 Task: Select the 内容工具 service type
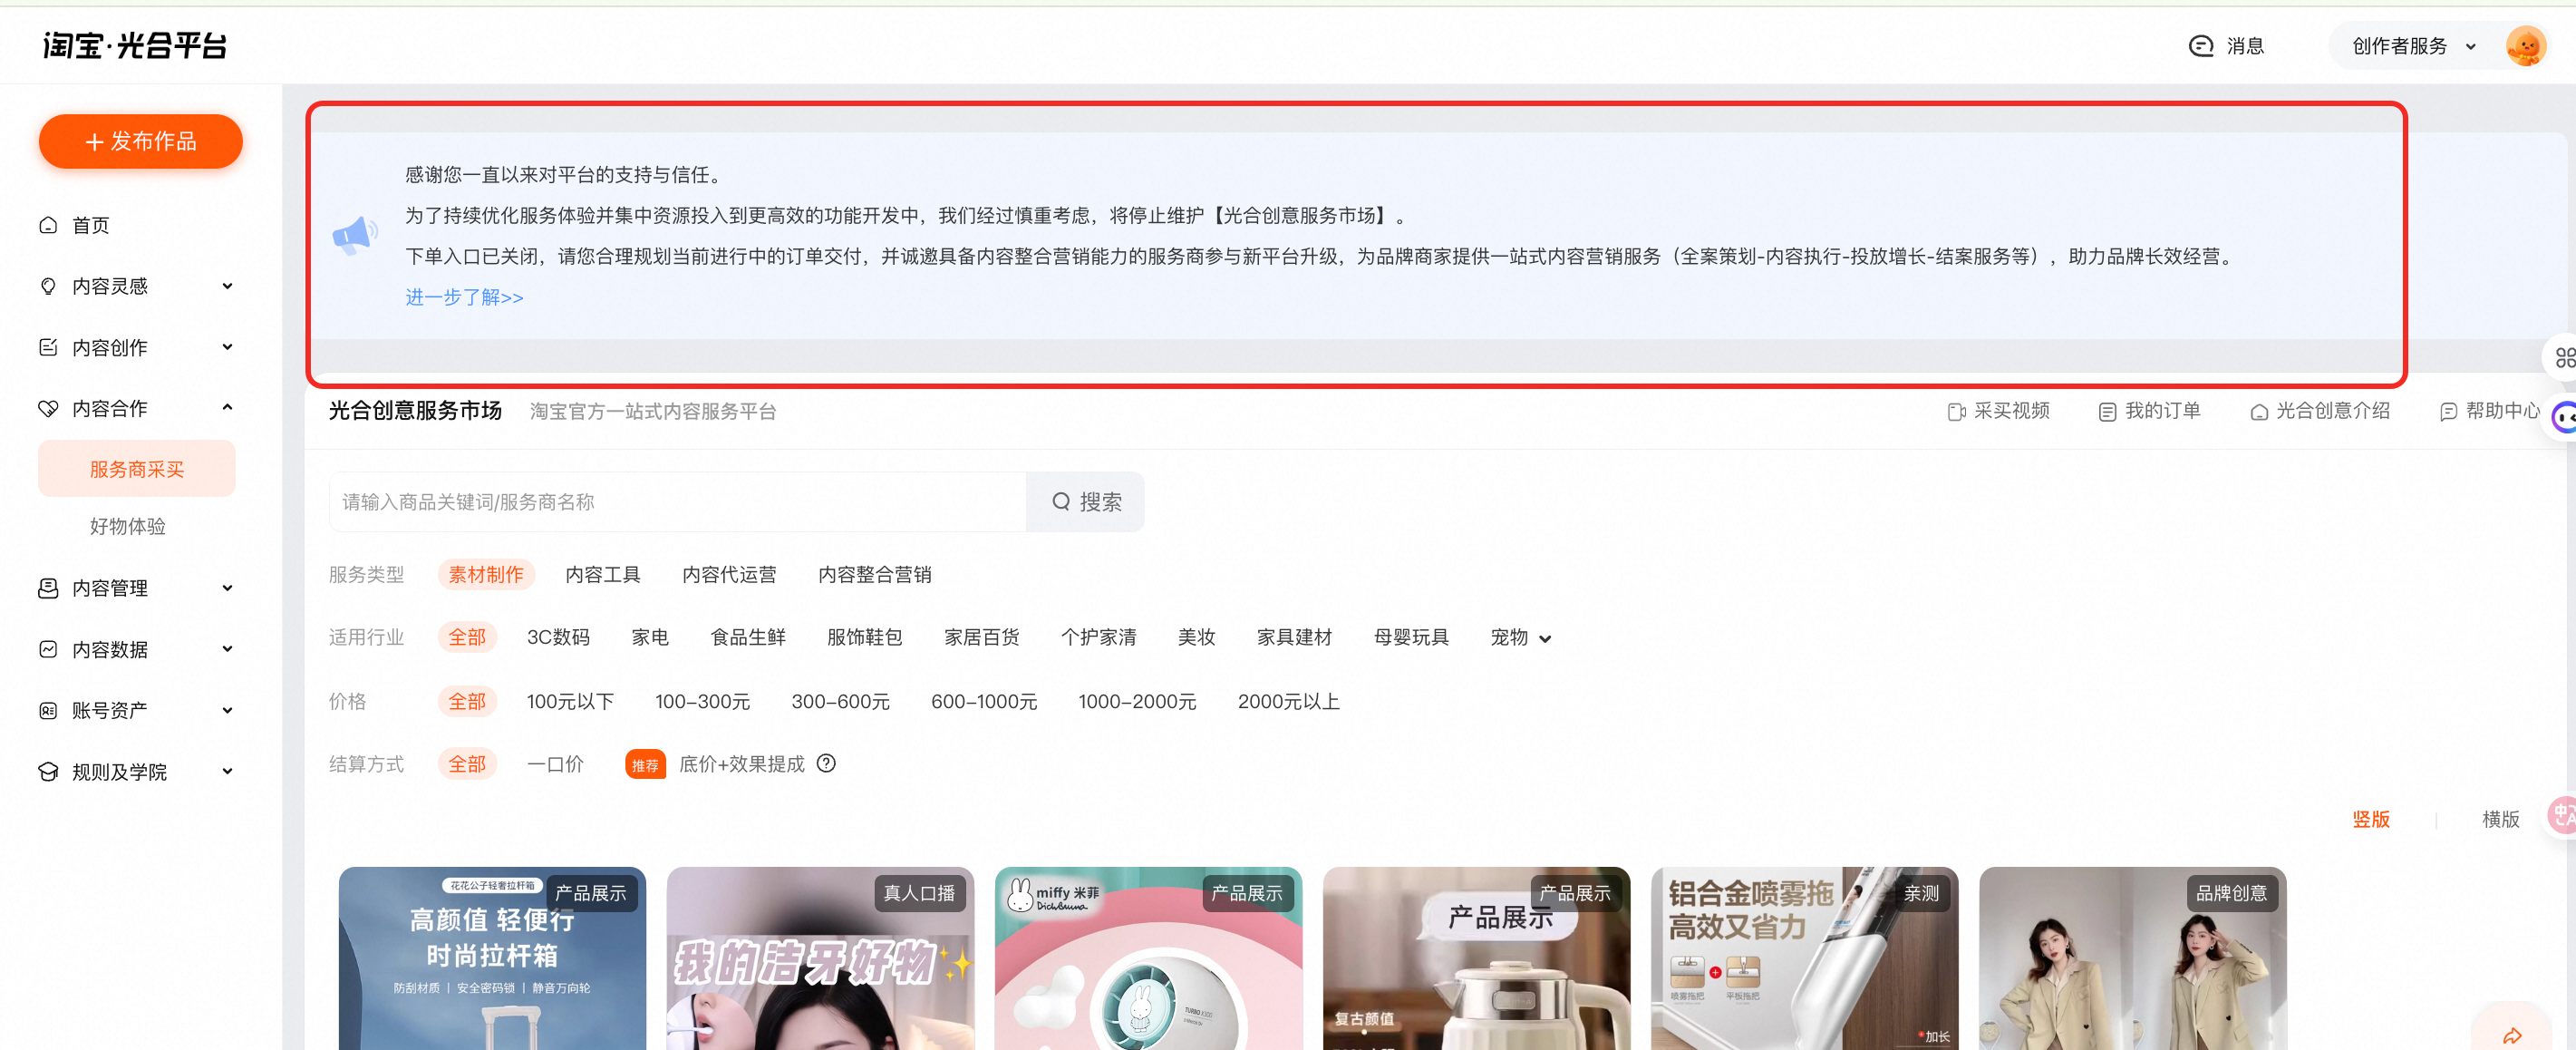pos(603,575)
